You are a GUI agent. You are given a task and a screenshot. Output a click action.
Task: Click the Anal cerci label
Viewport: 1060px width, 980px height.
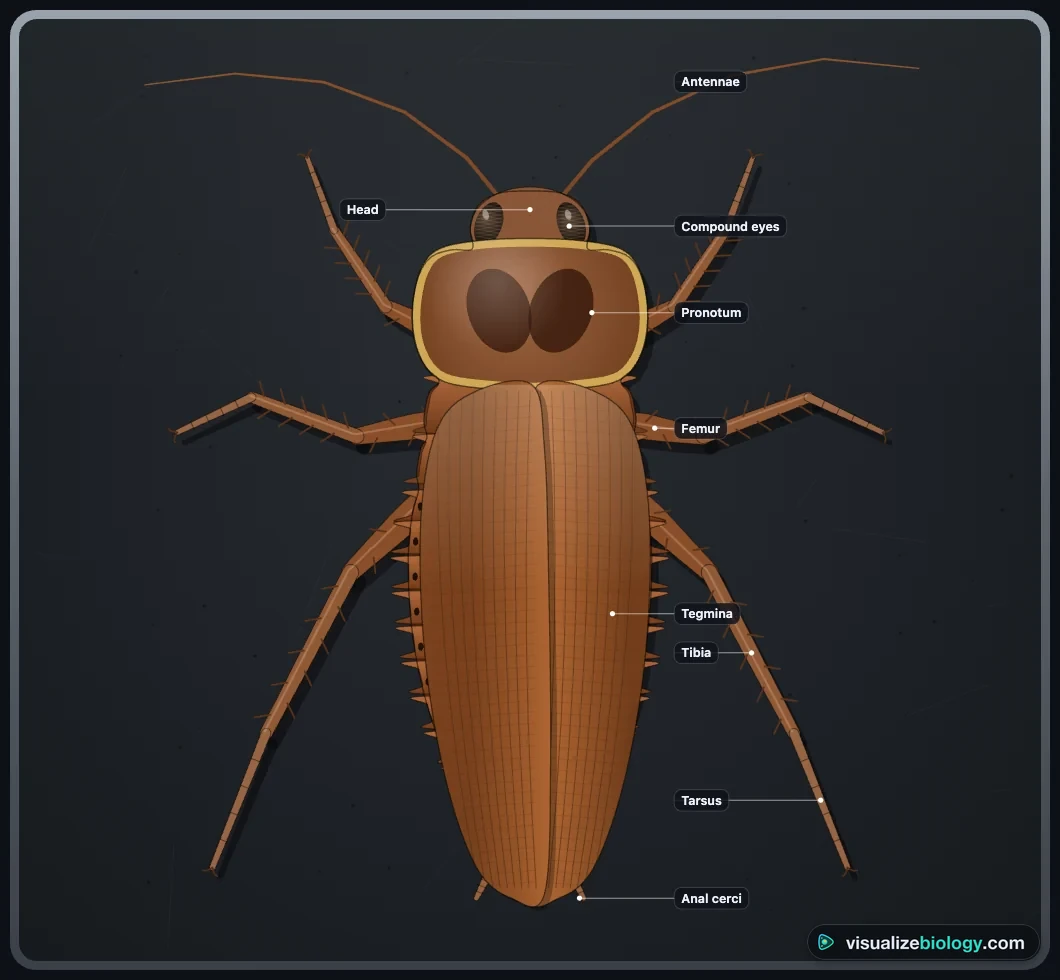pos(711,898)
